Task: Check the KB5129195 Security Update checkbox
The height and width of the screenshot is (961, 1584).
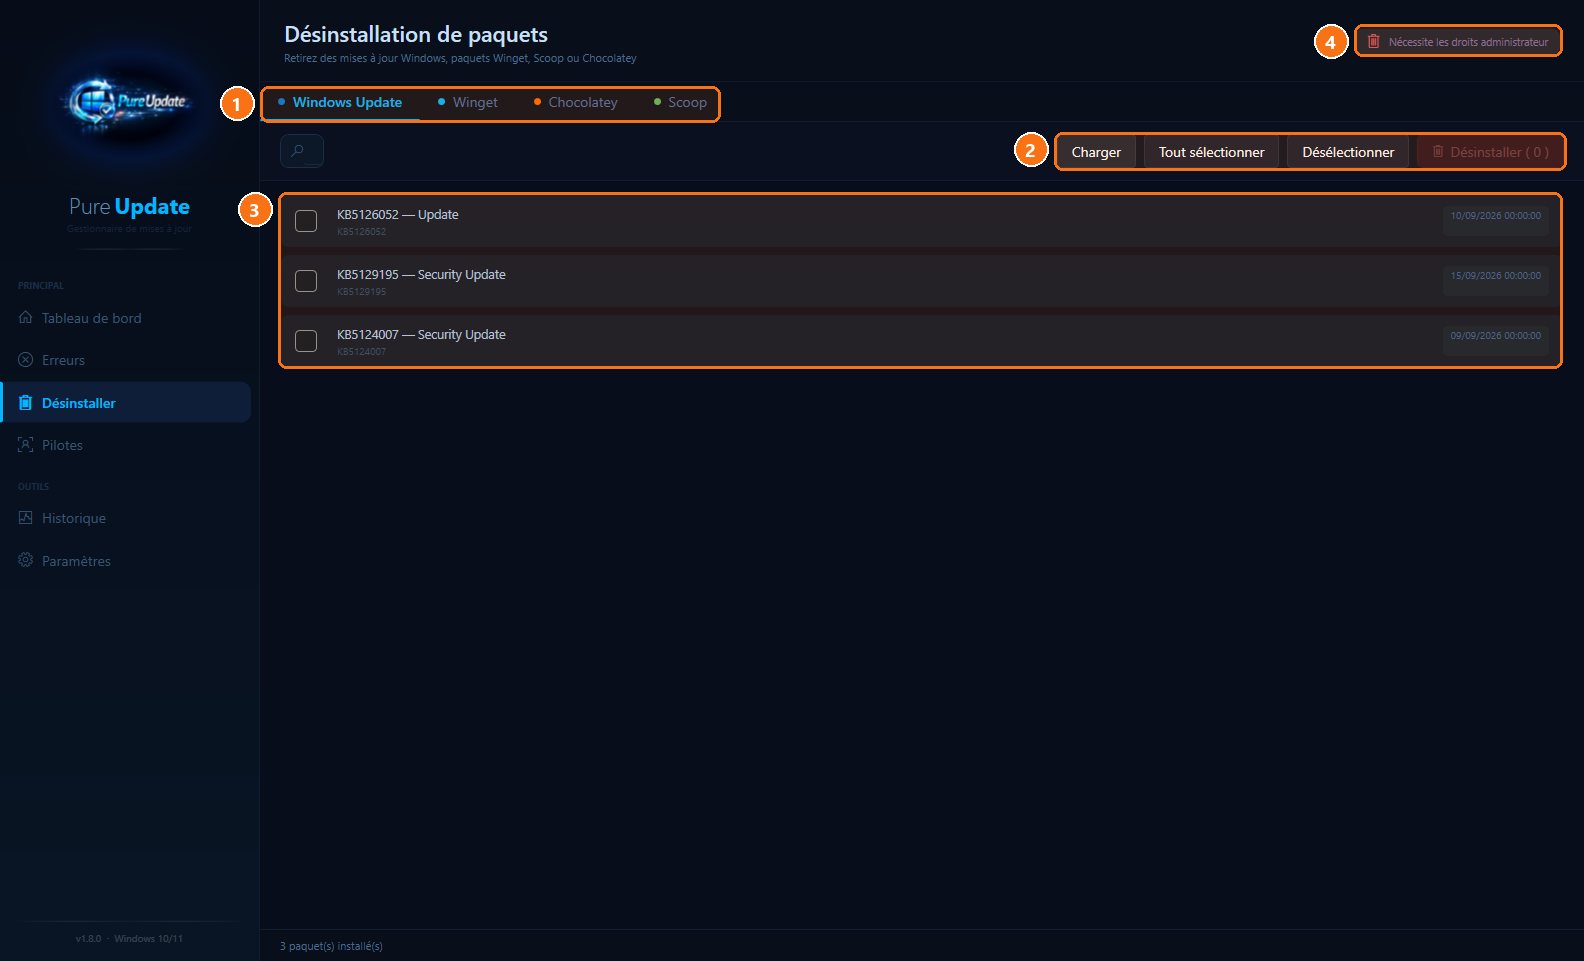Action: click(x=306, y=281)
